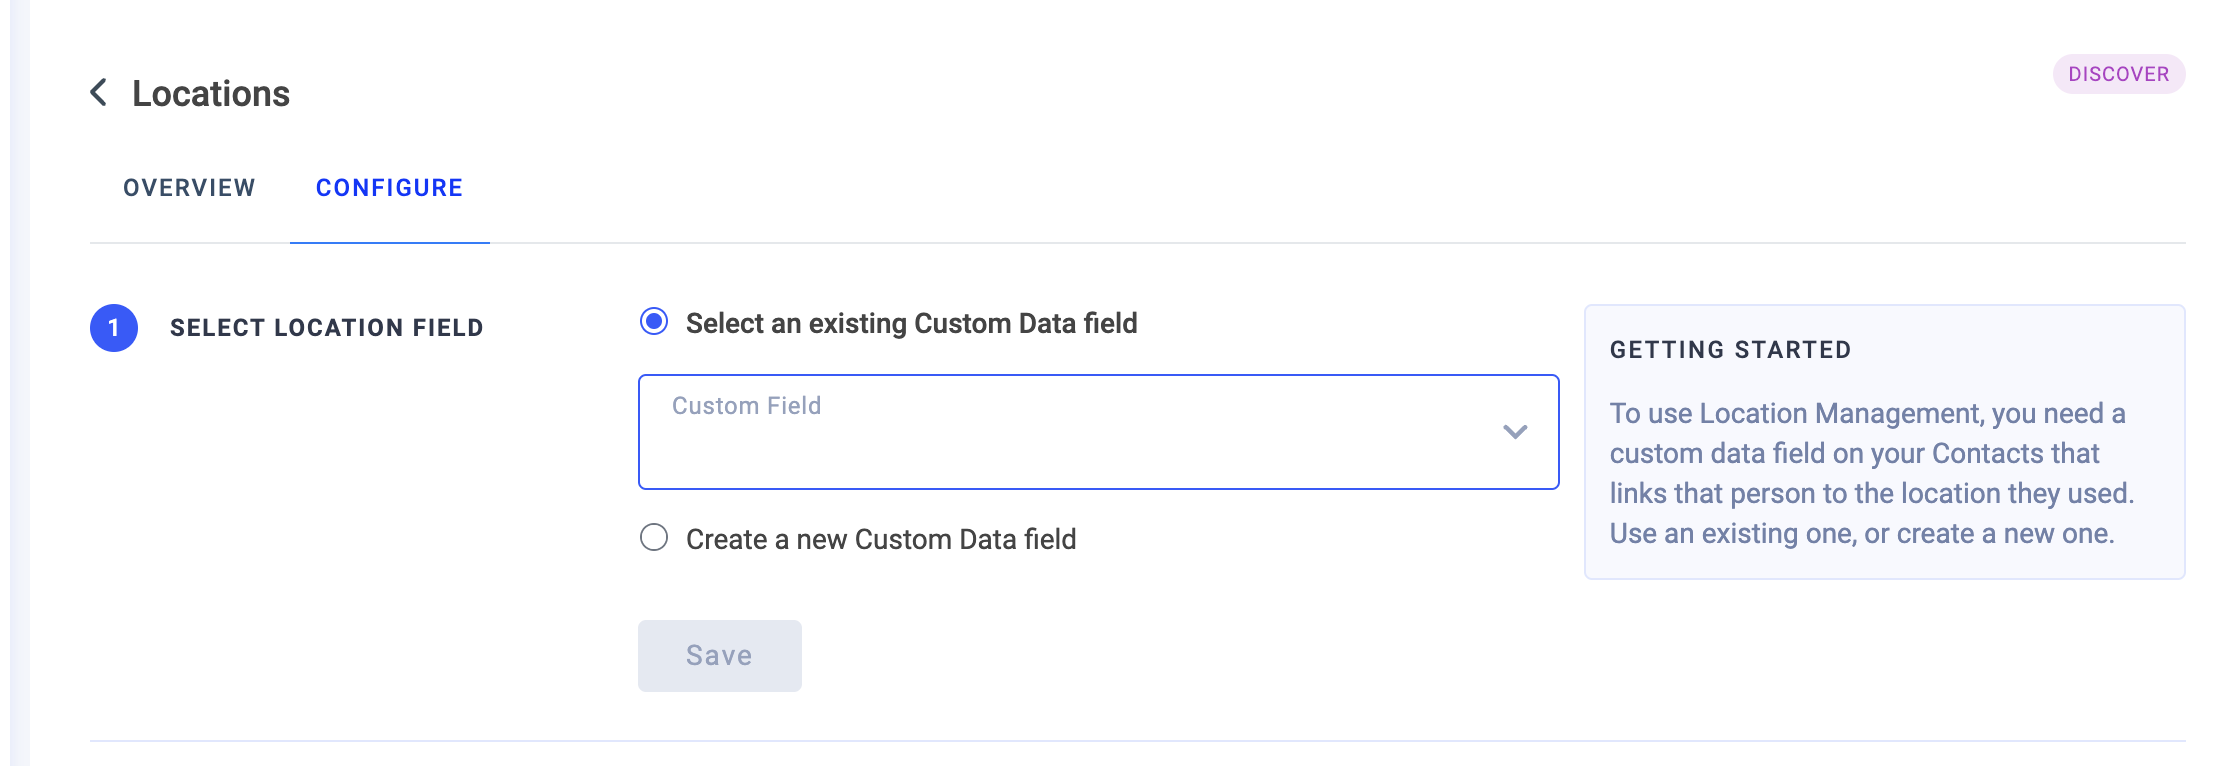Expand the Custom Field chevron arrow
This screenshot has width=2224, height=766.
point(1515,432)
